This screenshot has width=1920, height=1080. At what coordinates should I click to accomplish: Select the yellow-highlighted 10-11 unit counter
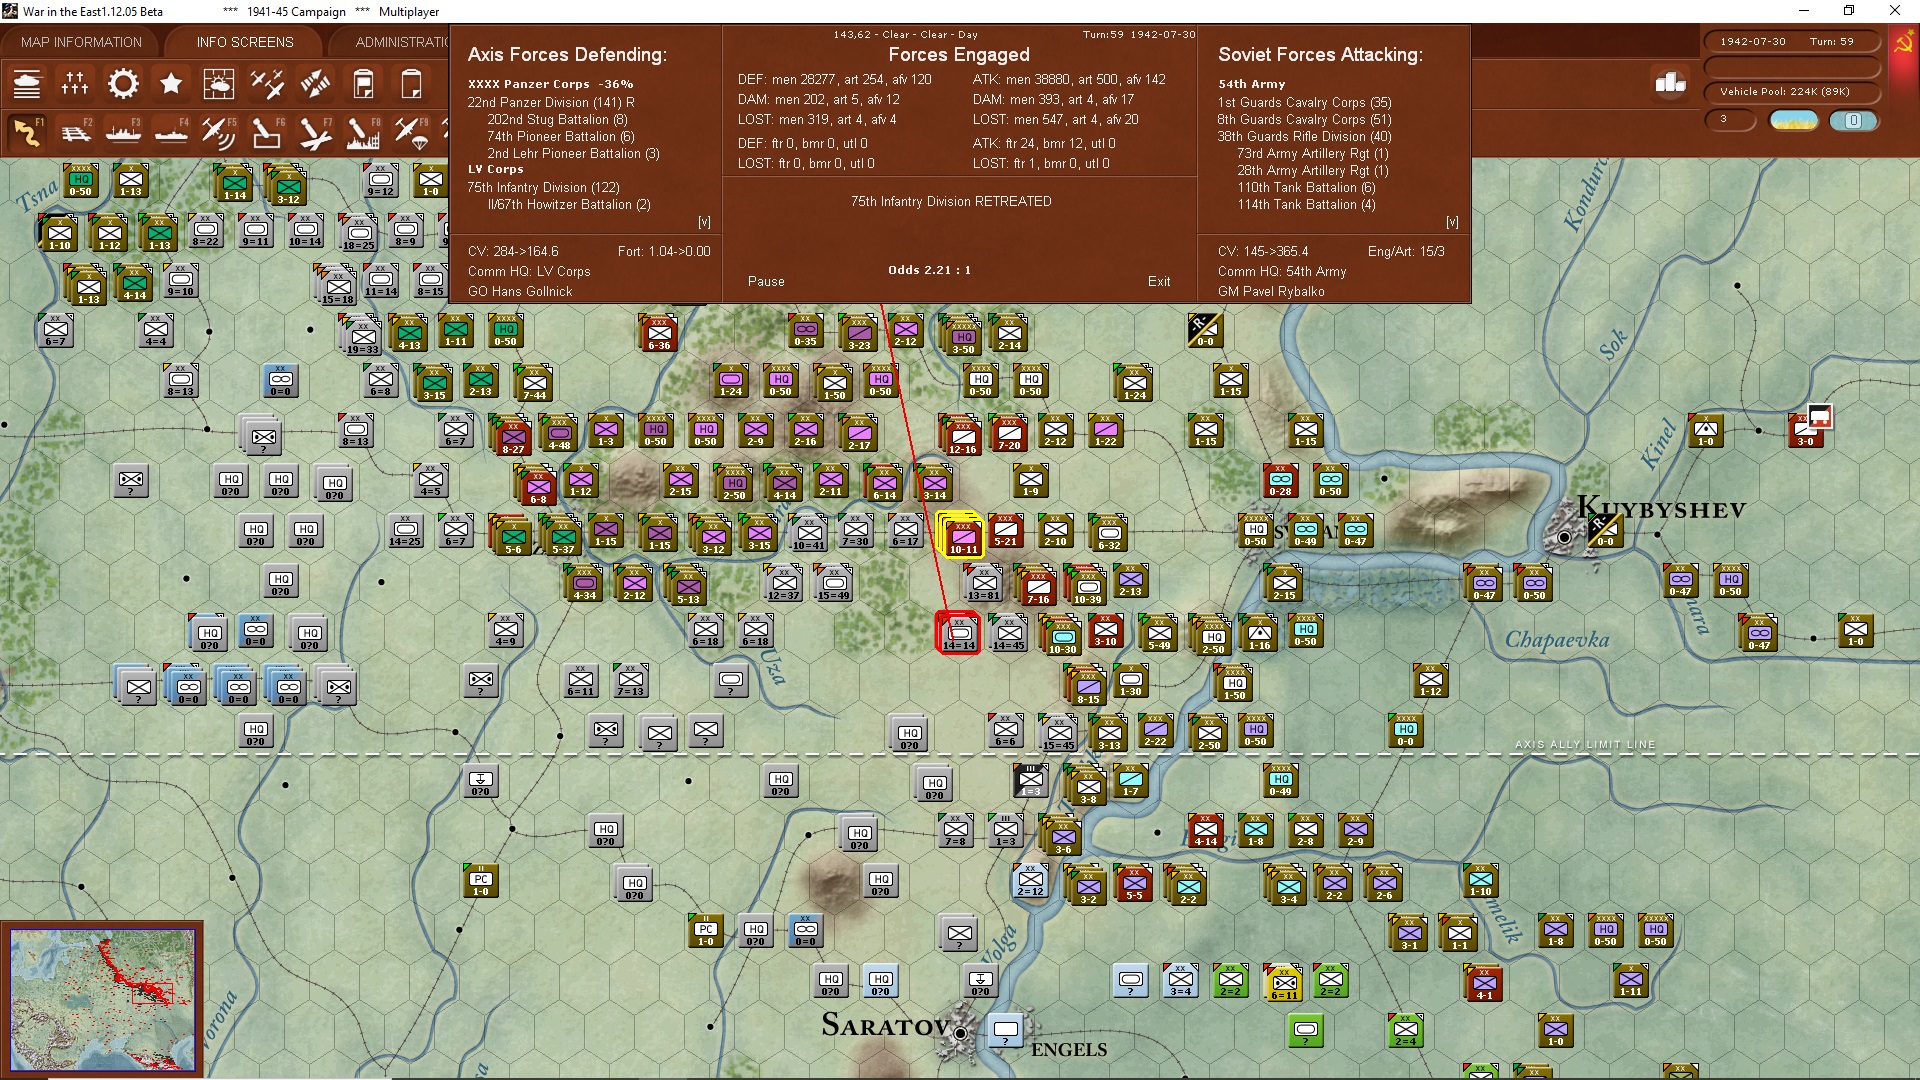point(962,535)
